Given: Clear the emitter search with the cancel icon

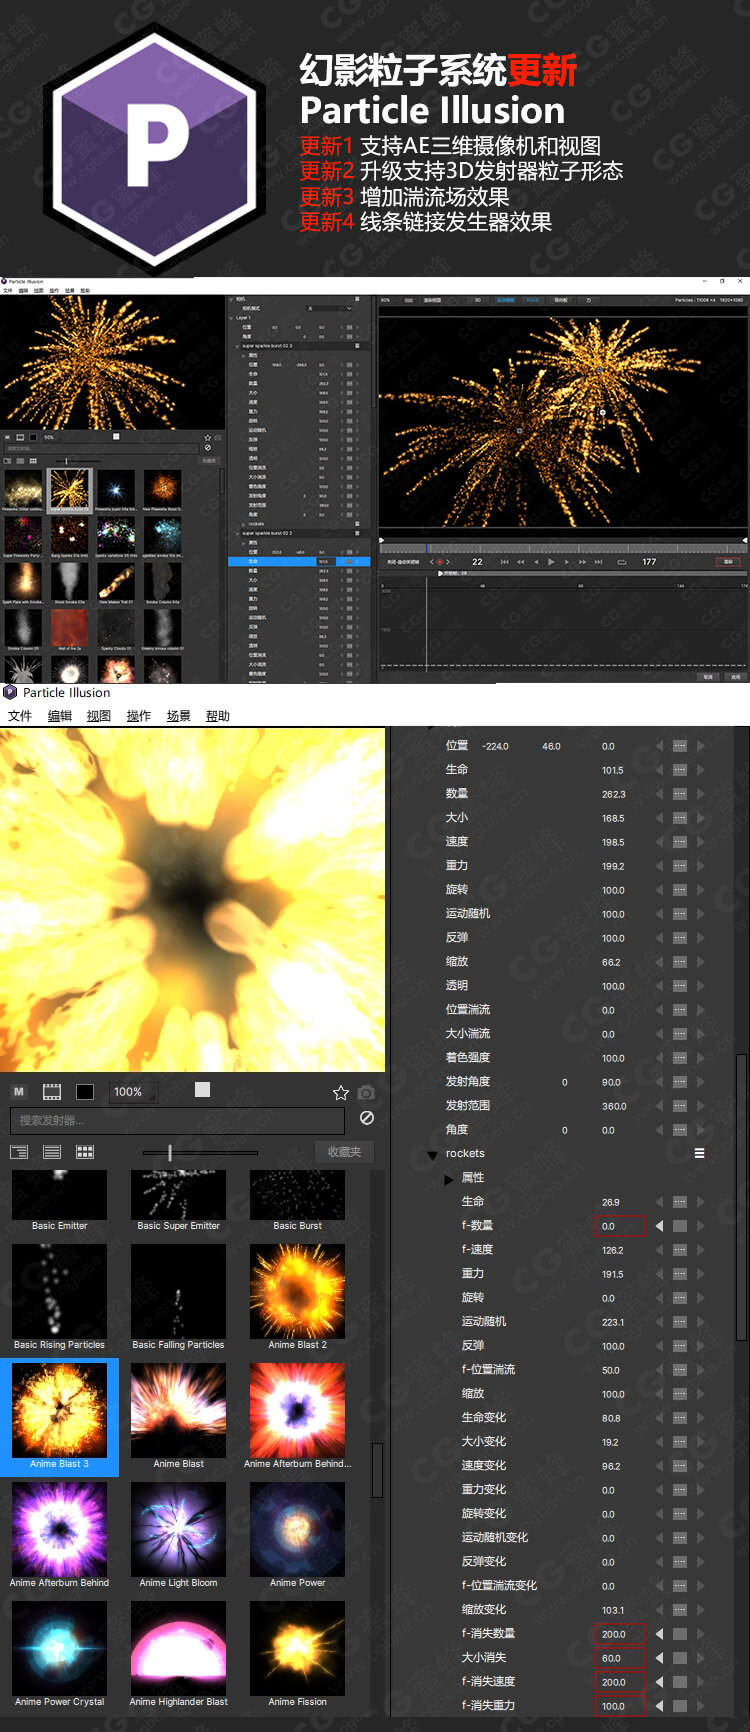Looking at the screenshot, I should pos(367,1118).
